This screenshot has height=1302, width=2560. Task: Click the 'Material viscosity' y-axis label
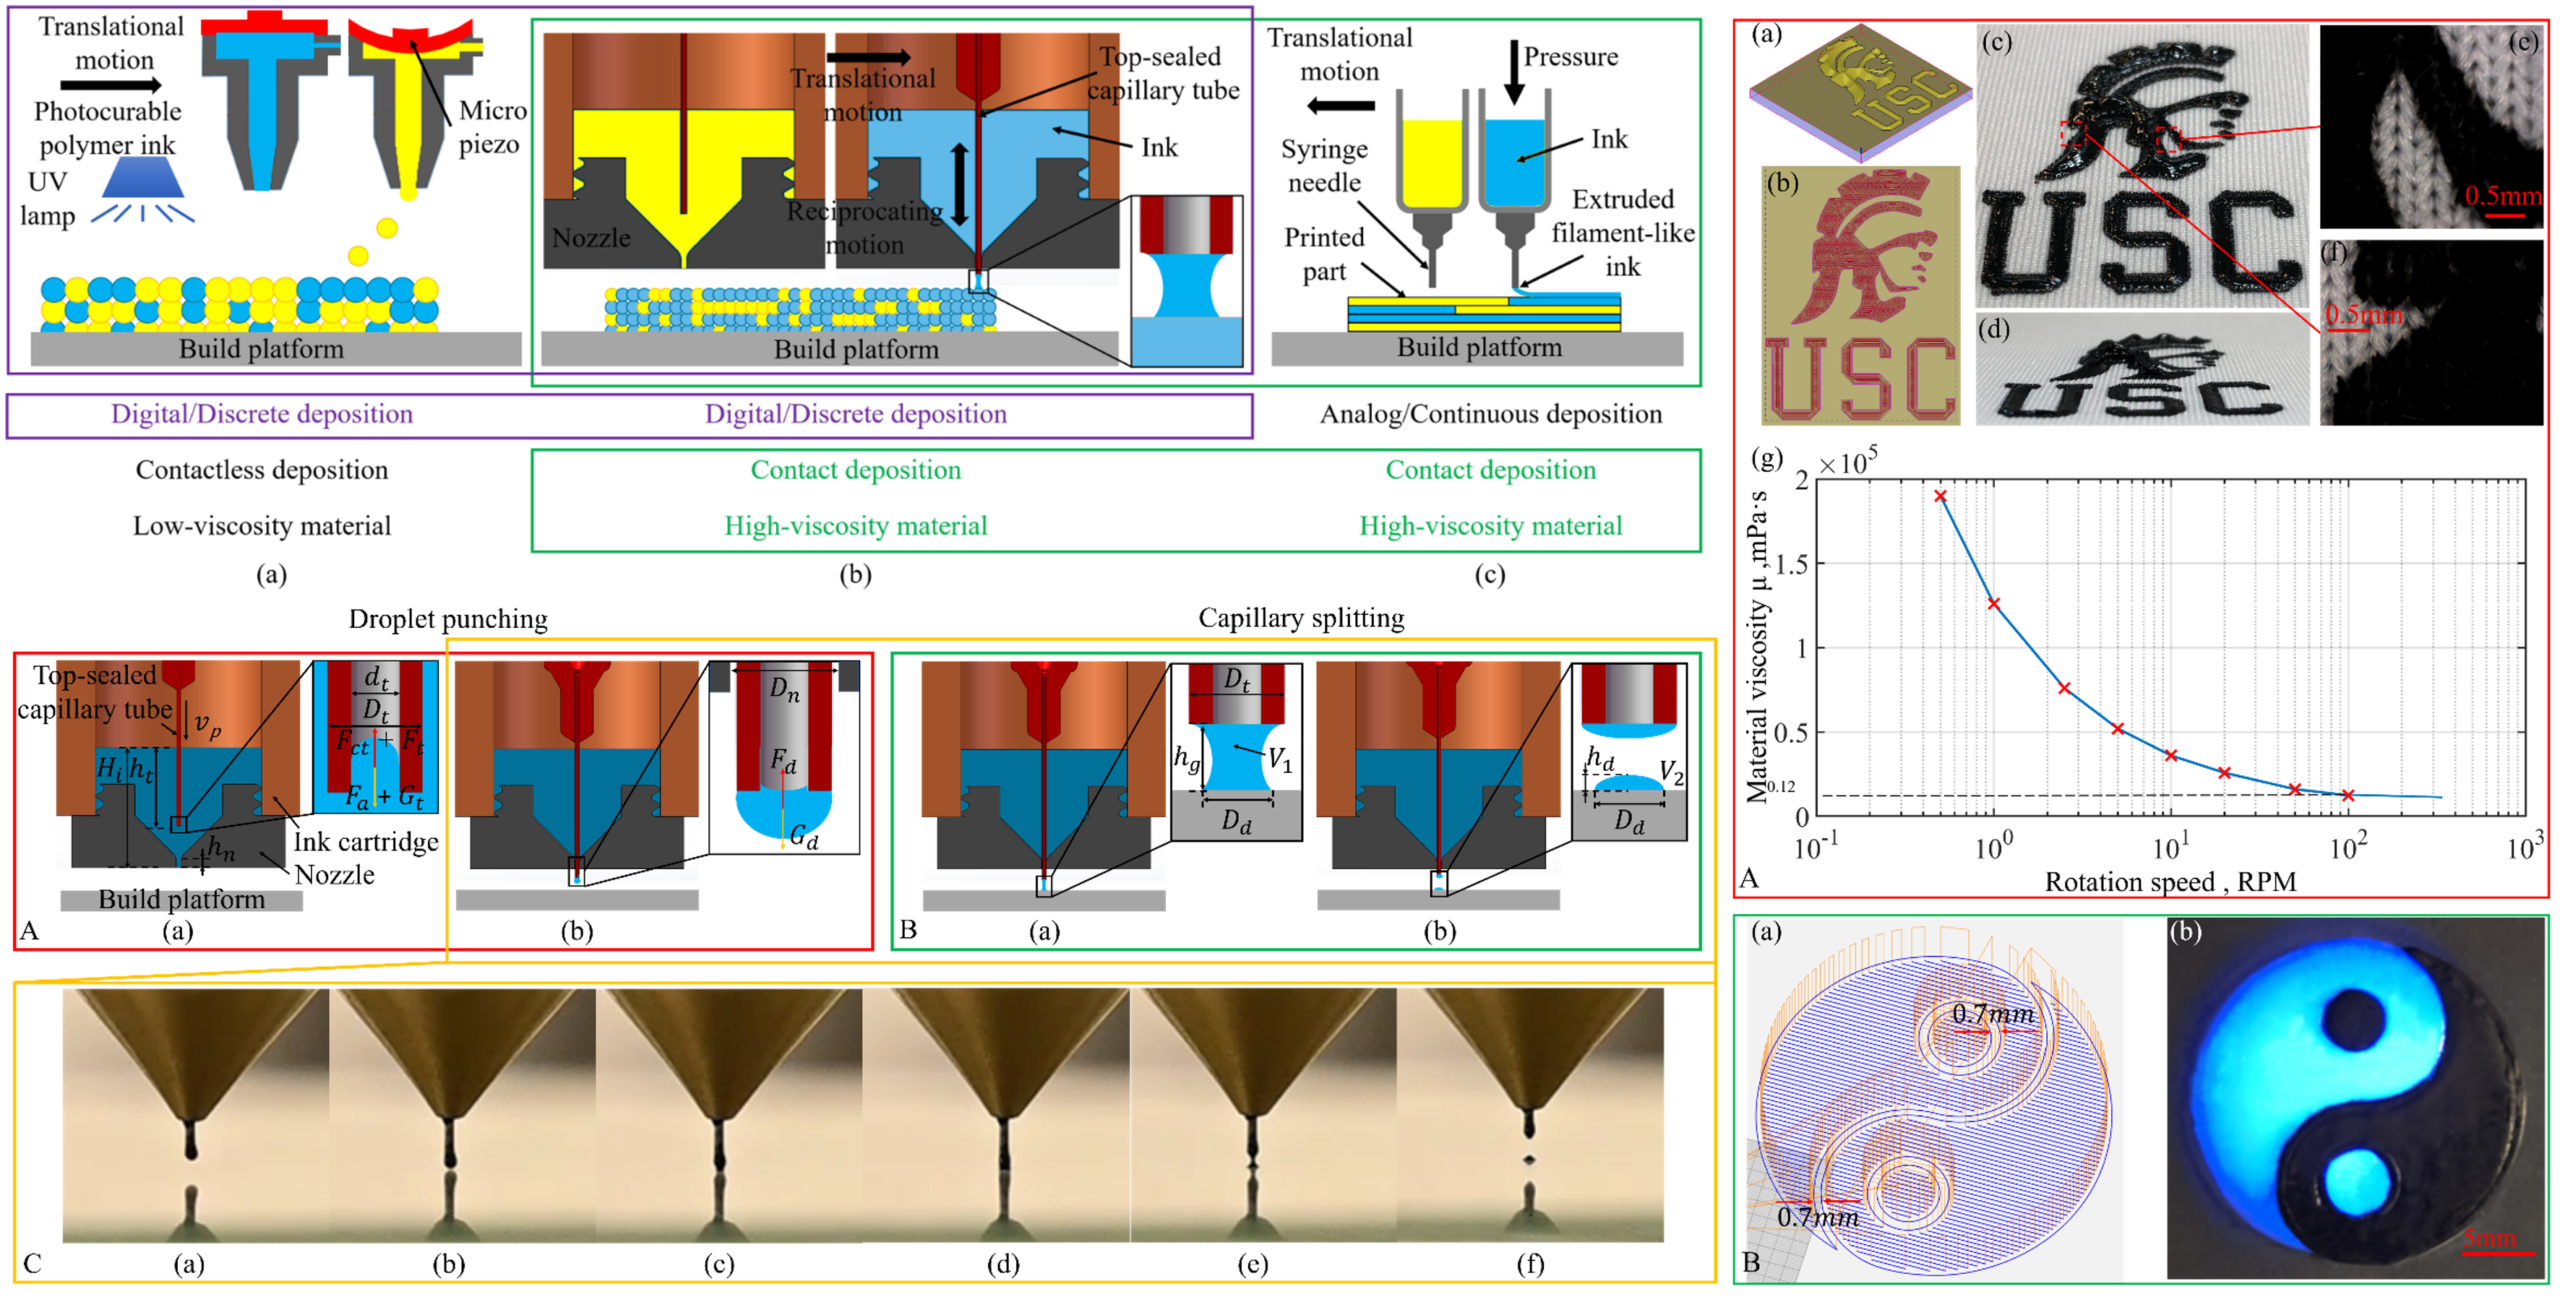(x=1757, y=647)
